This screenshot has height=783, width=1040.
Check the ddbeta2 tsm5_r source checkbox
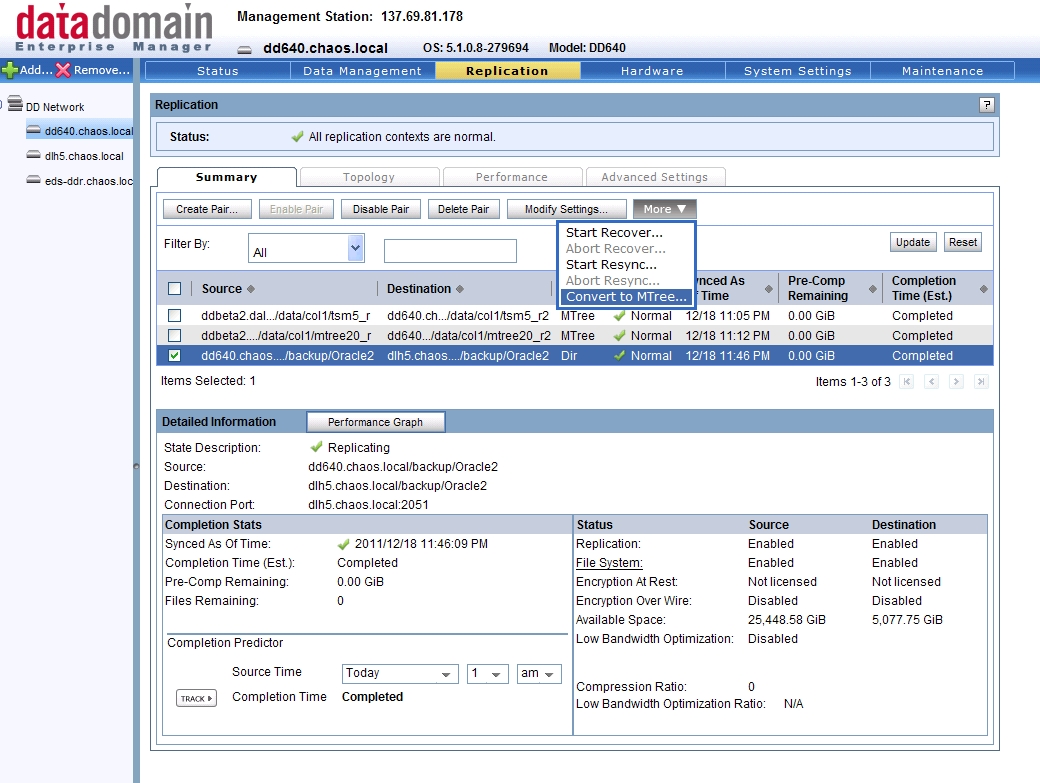pos(174,316)
